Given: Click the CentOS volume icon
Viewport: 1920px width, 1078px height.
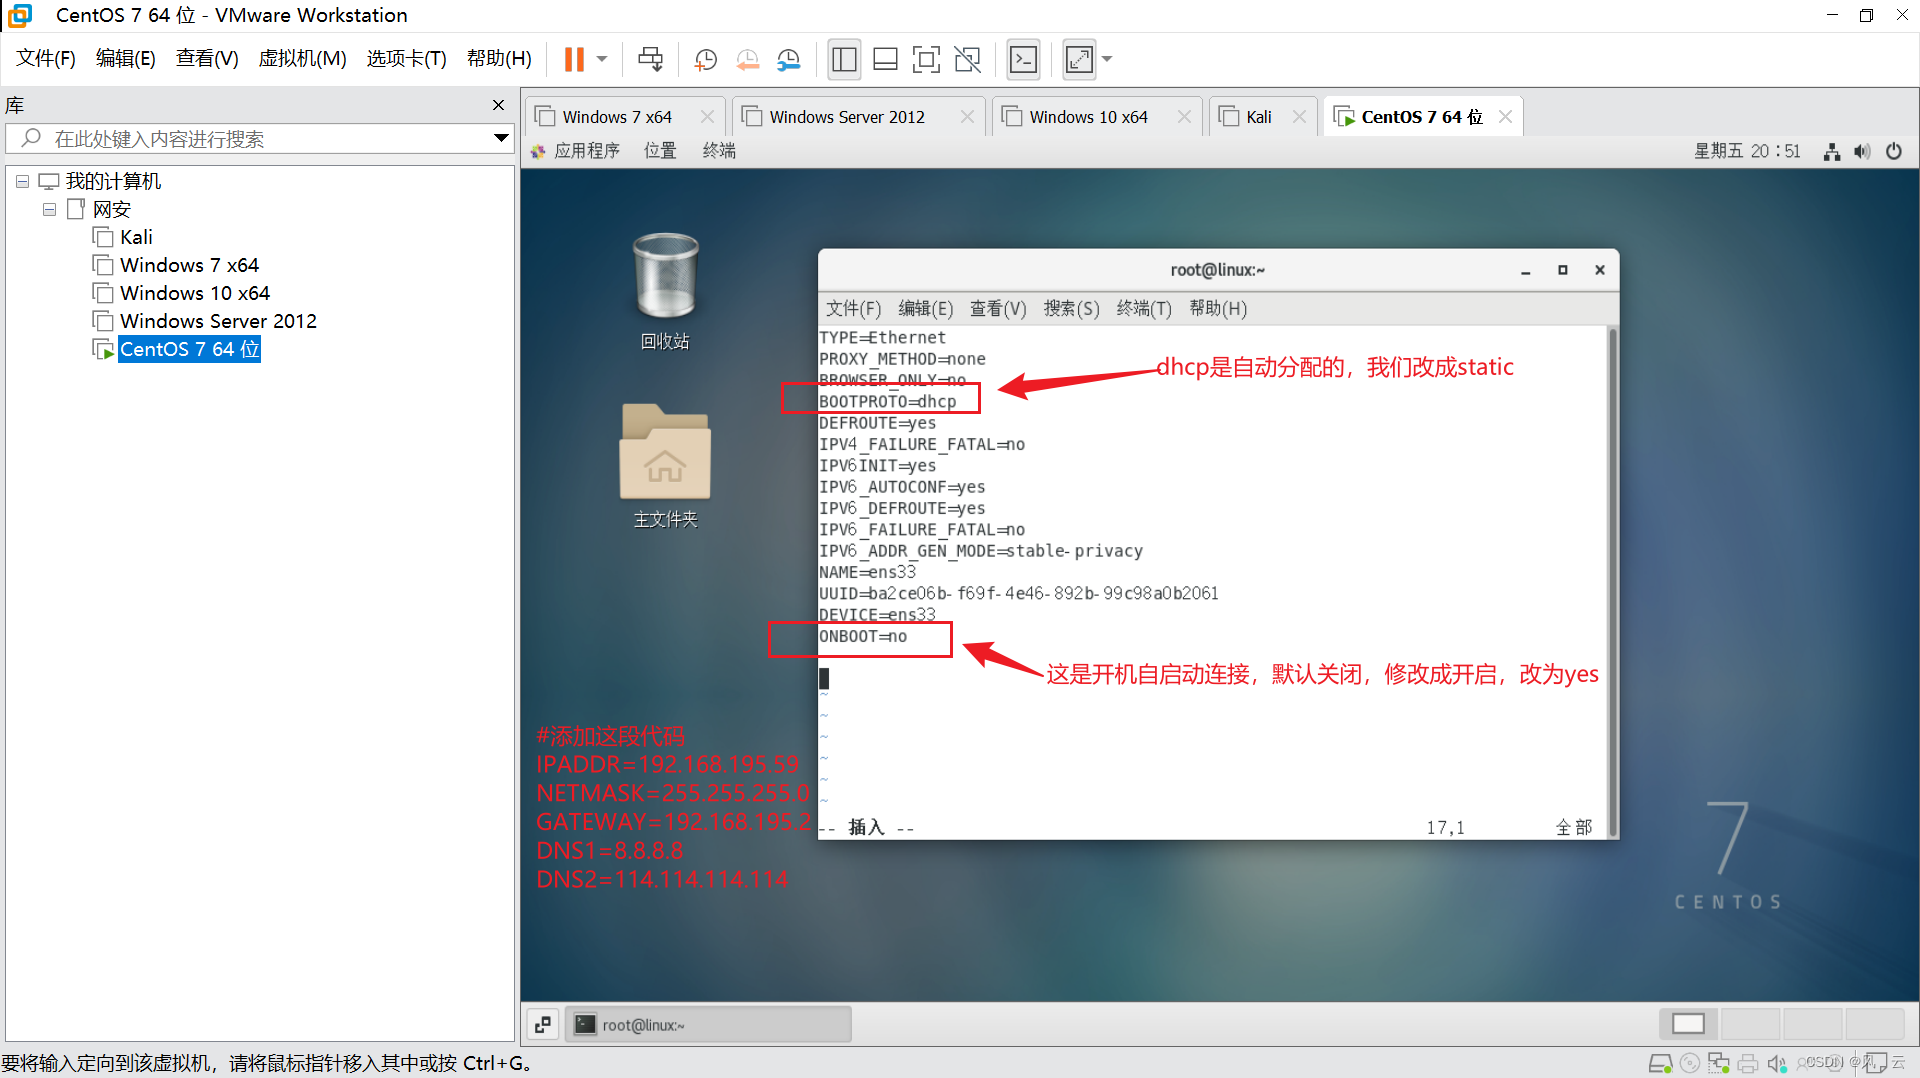Looking at the screenshot, I should click(1862, 151).
